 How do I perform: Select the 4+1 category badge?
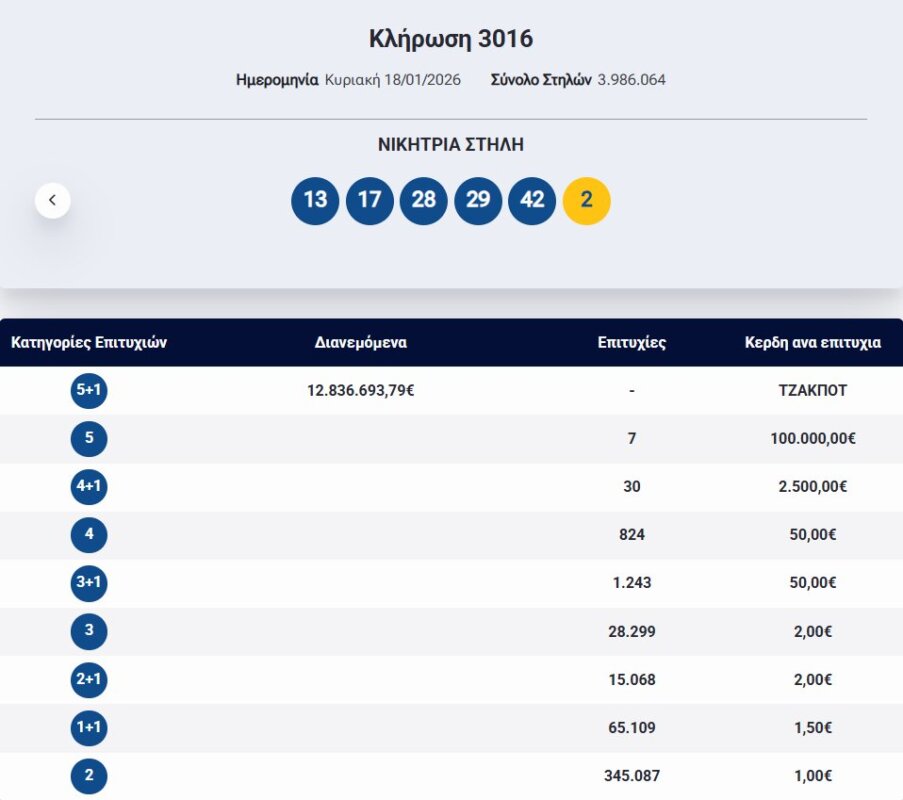click(x=89, y=487)
